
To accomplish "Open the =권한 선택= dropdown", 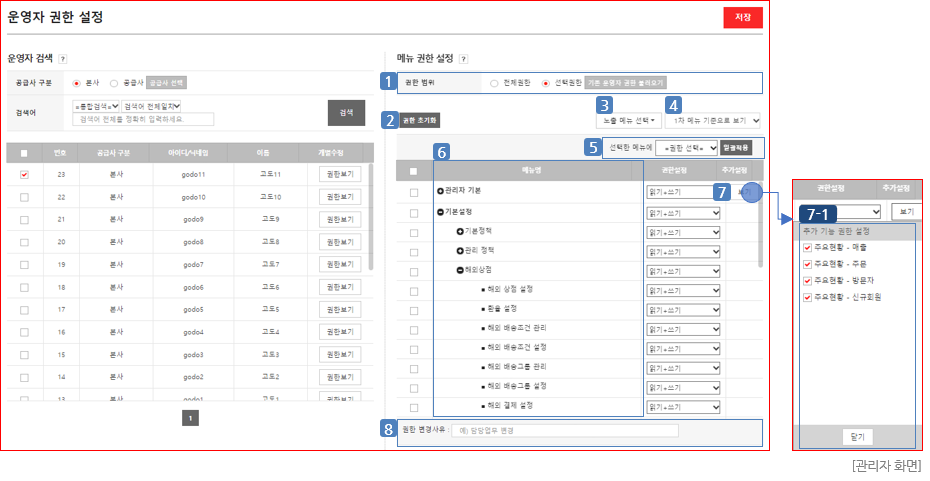I will pos(687,148).
